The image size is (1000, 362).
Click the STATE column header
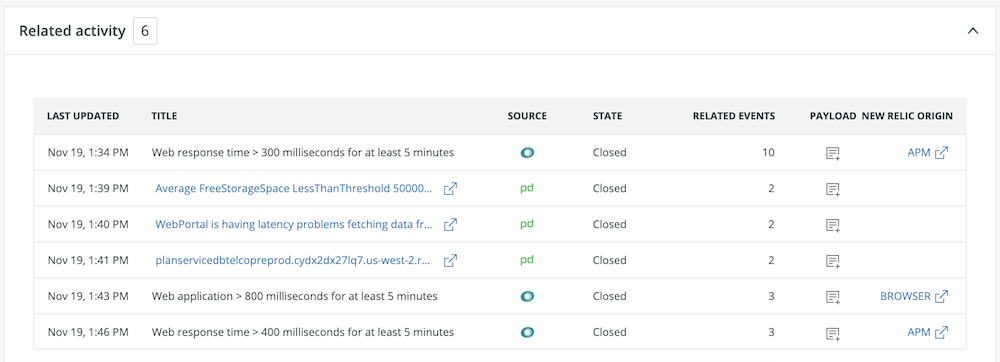607,116
